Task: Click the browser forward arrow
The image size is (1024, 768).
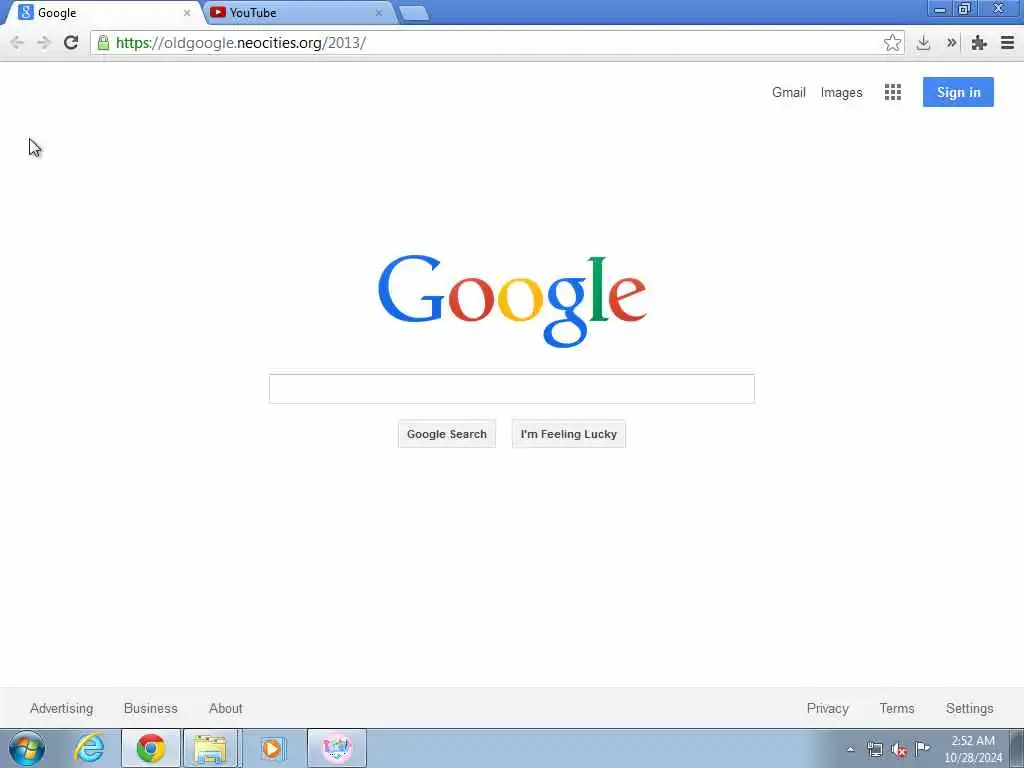Action: [x=44, y=43]
